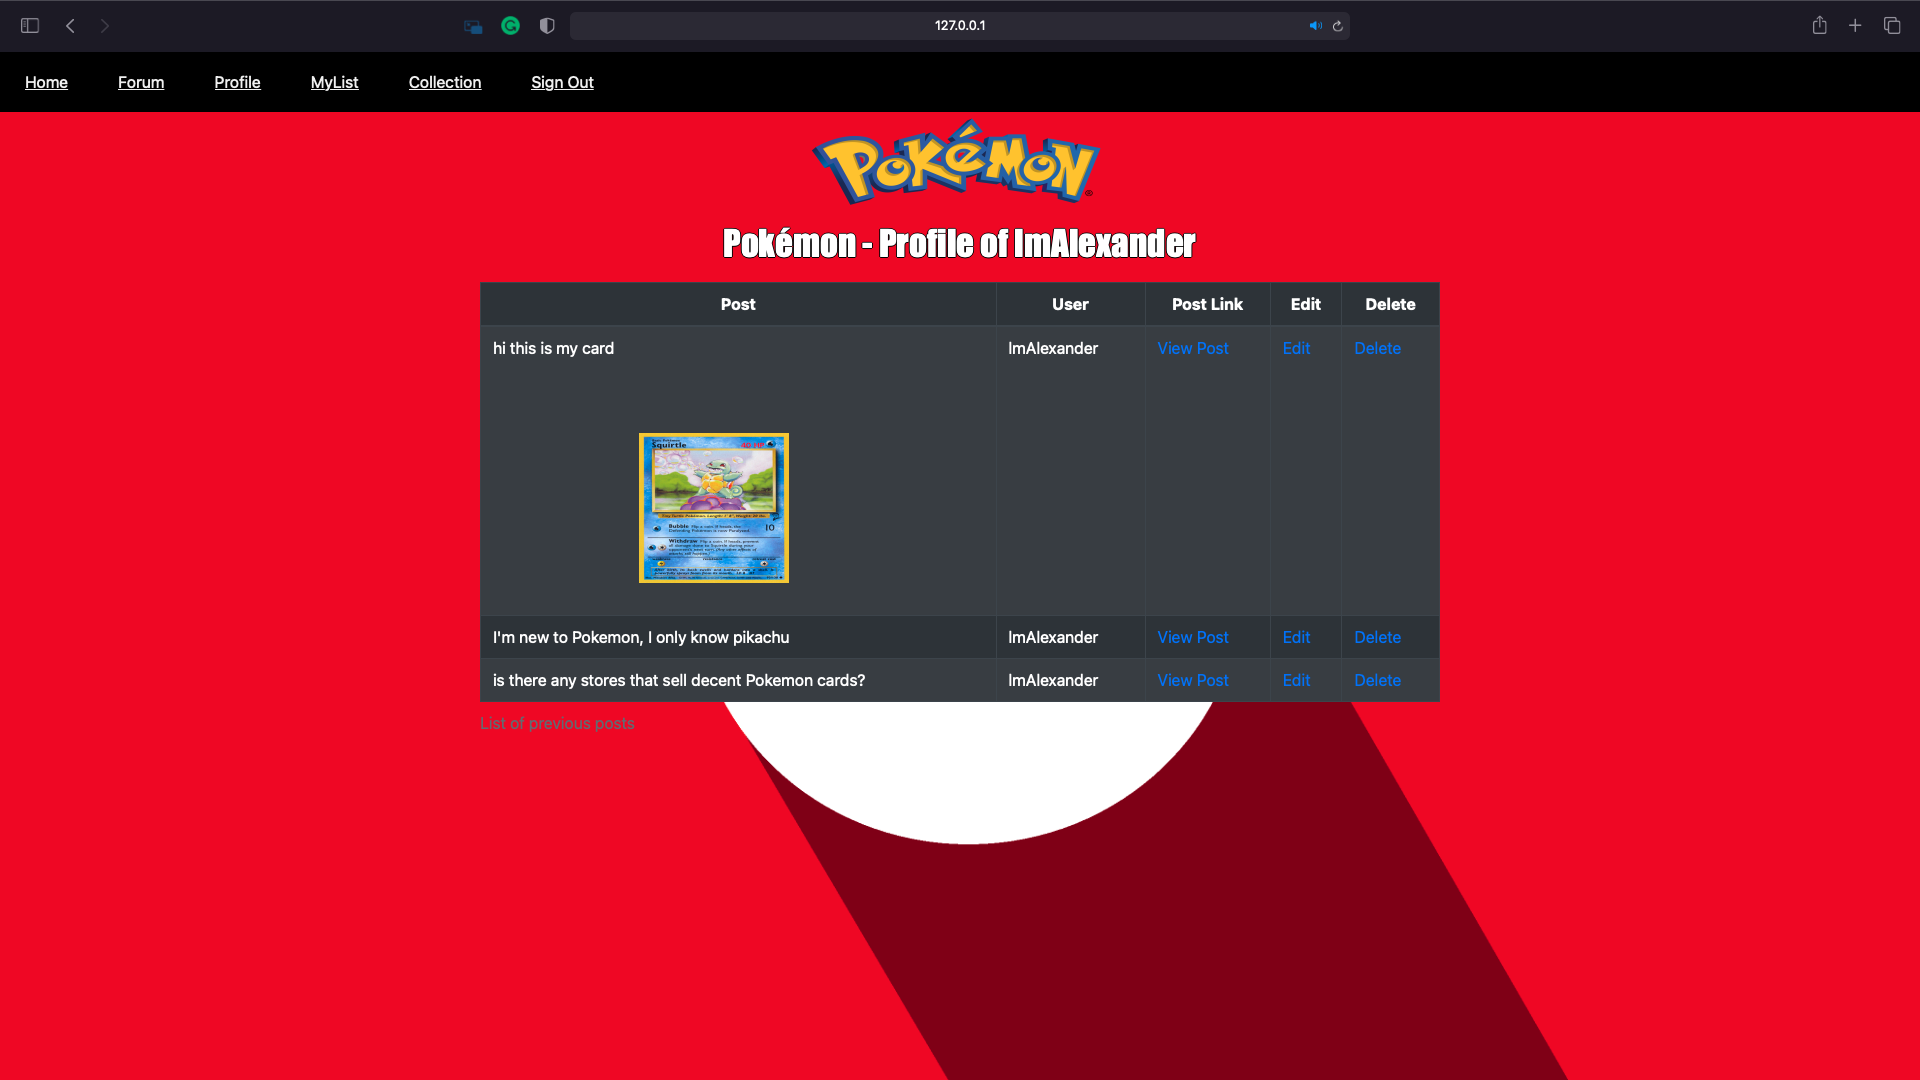Click the 'Edit' column header
1920x1080 pixels.
point(1305,304)
